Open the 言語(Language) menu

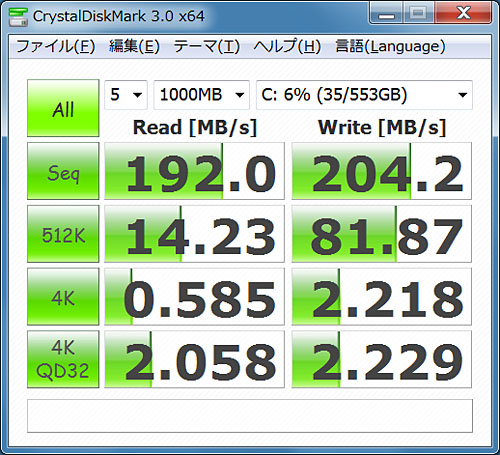390,46
